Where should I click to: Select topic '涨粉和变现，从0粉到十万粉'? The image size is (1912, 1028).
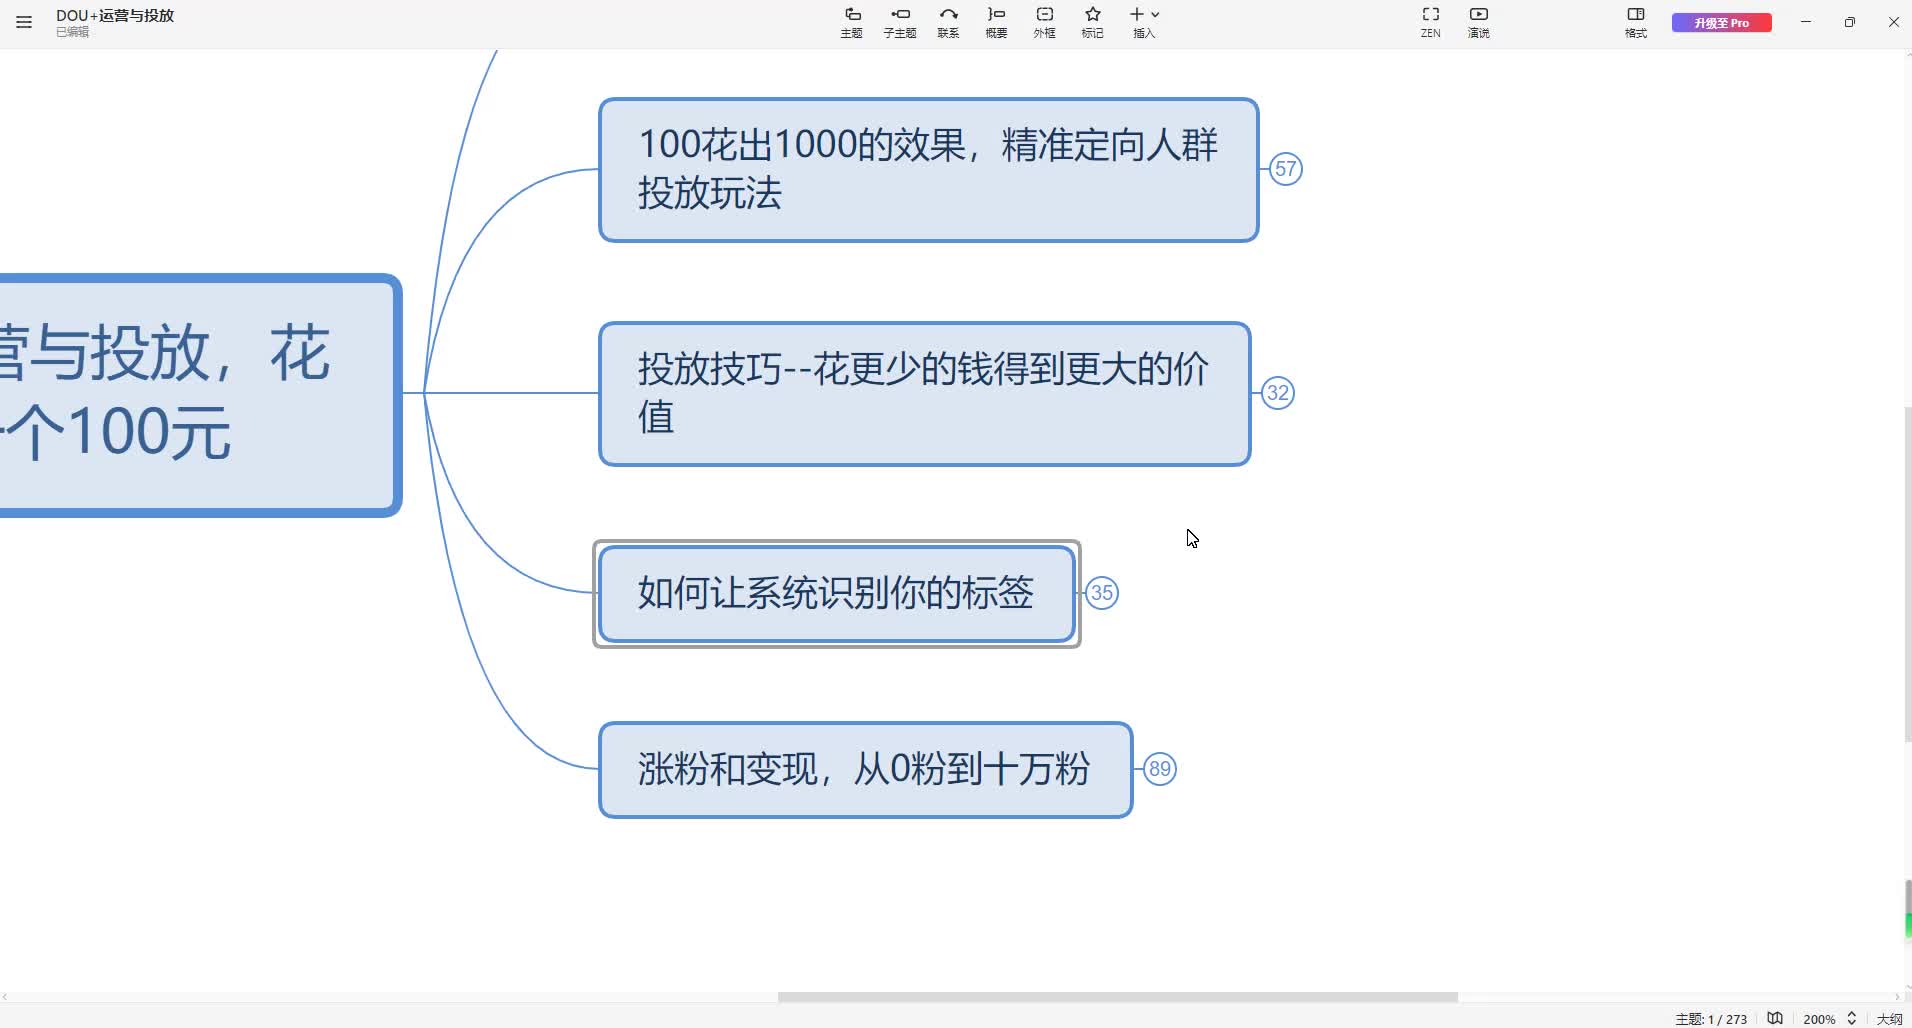click(x=866, y=770)
